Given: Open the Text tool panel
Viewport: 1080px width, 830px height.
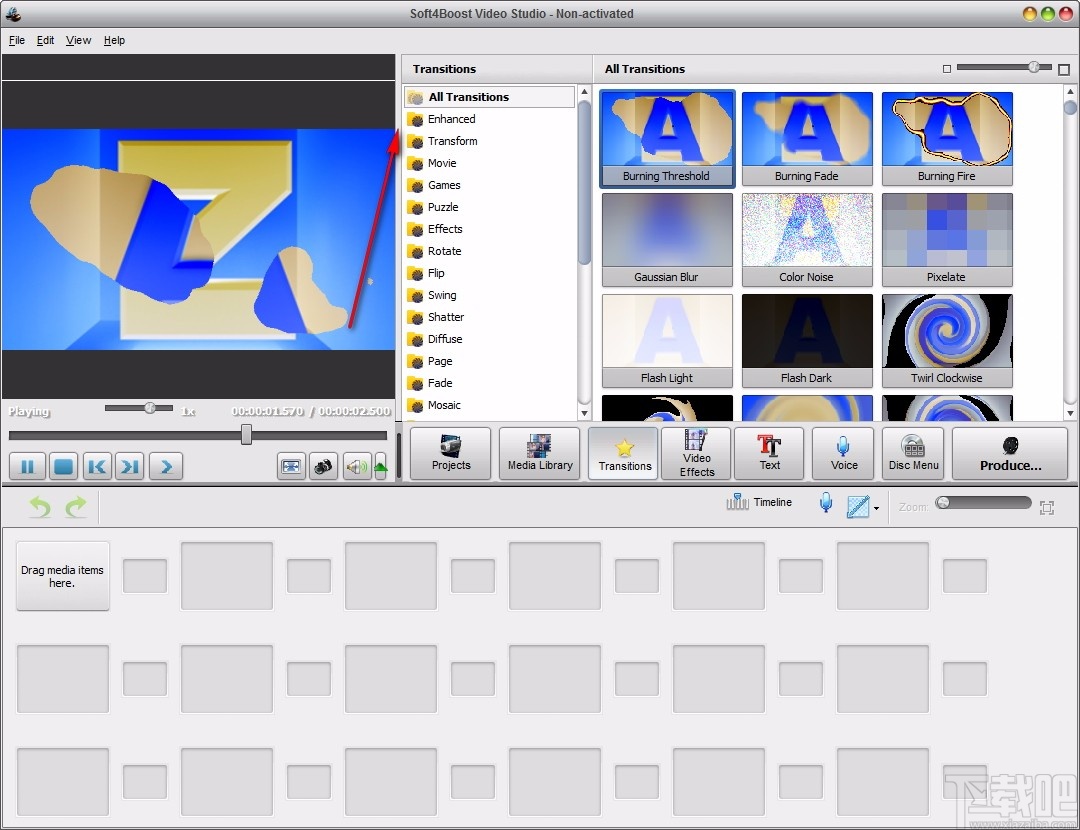Looking at the screenshot, I should pos(769,453).
